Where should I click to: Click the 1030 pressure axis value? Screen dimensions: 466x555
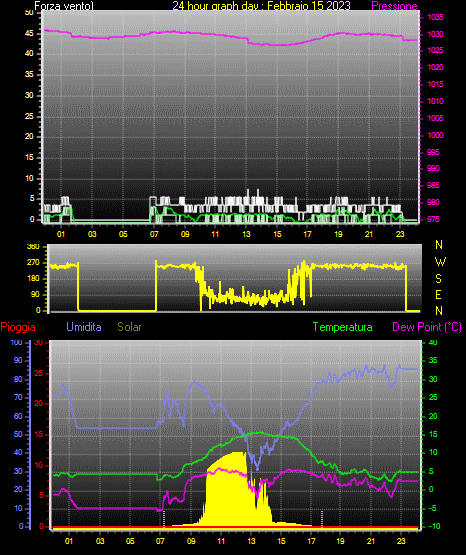[435, 34]
